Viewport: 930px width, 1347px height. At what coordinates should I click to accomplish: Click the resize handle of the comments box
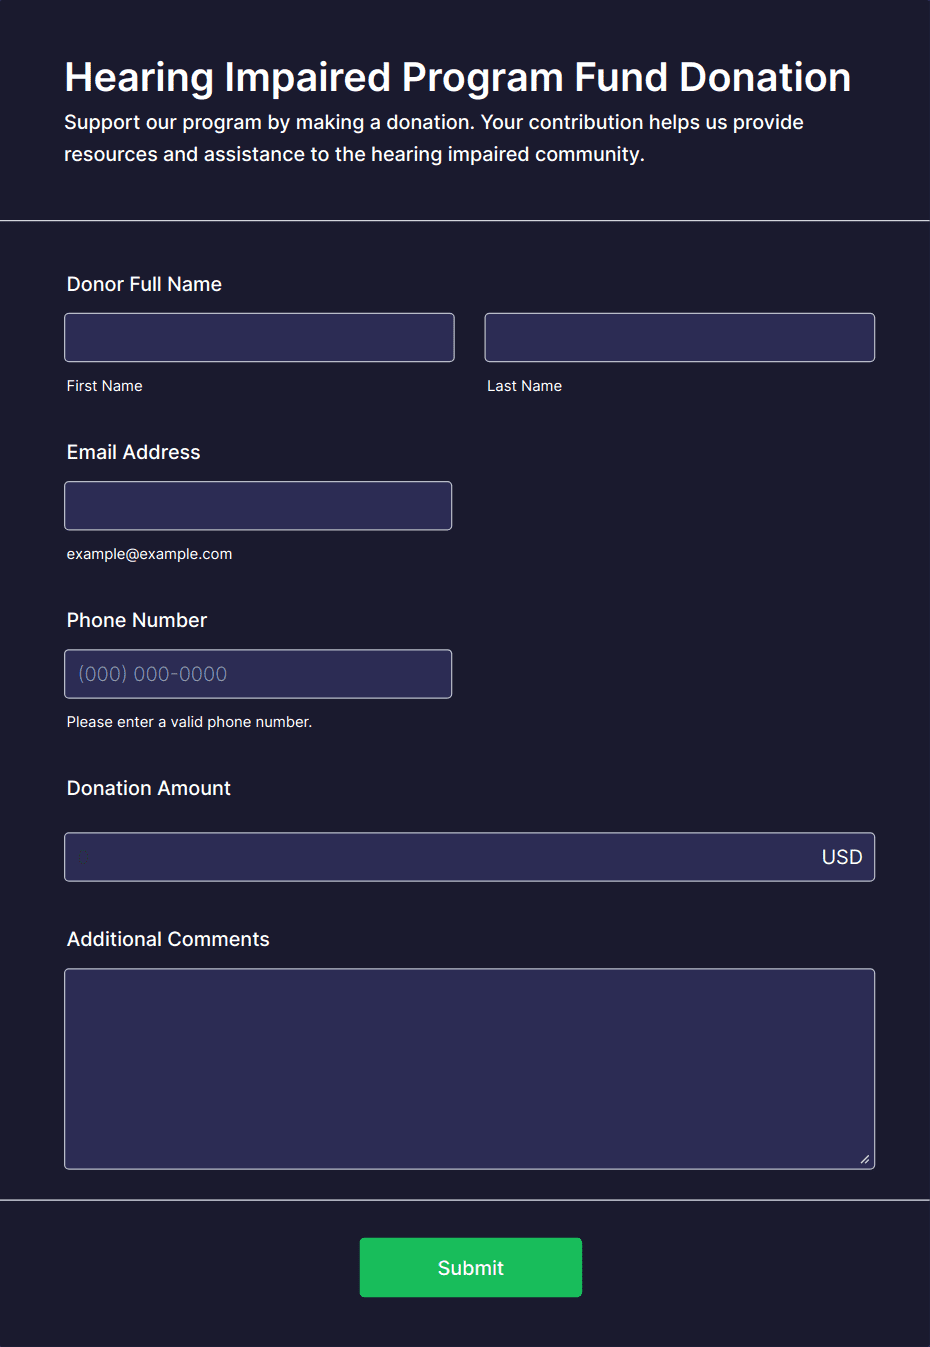[865, 1159]
